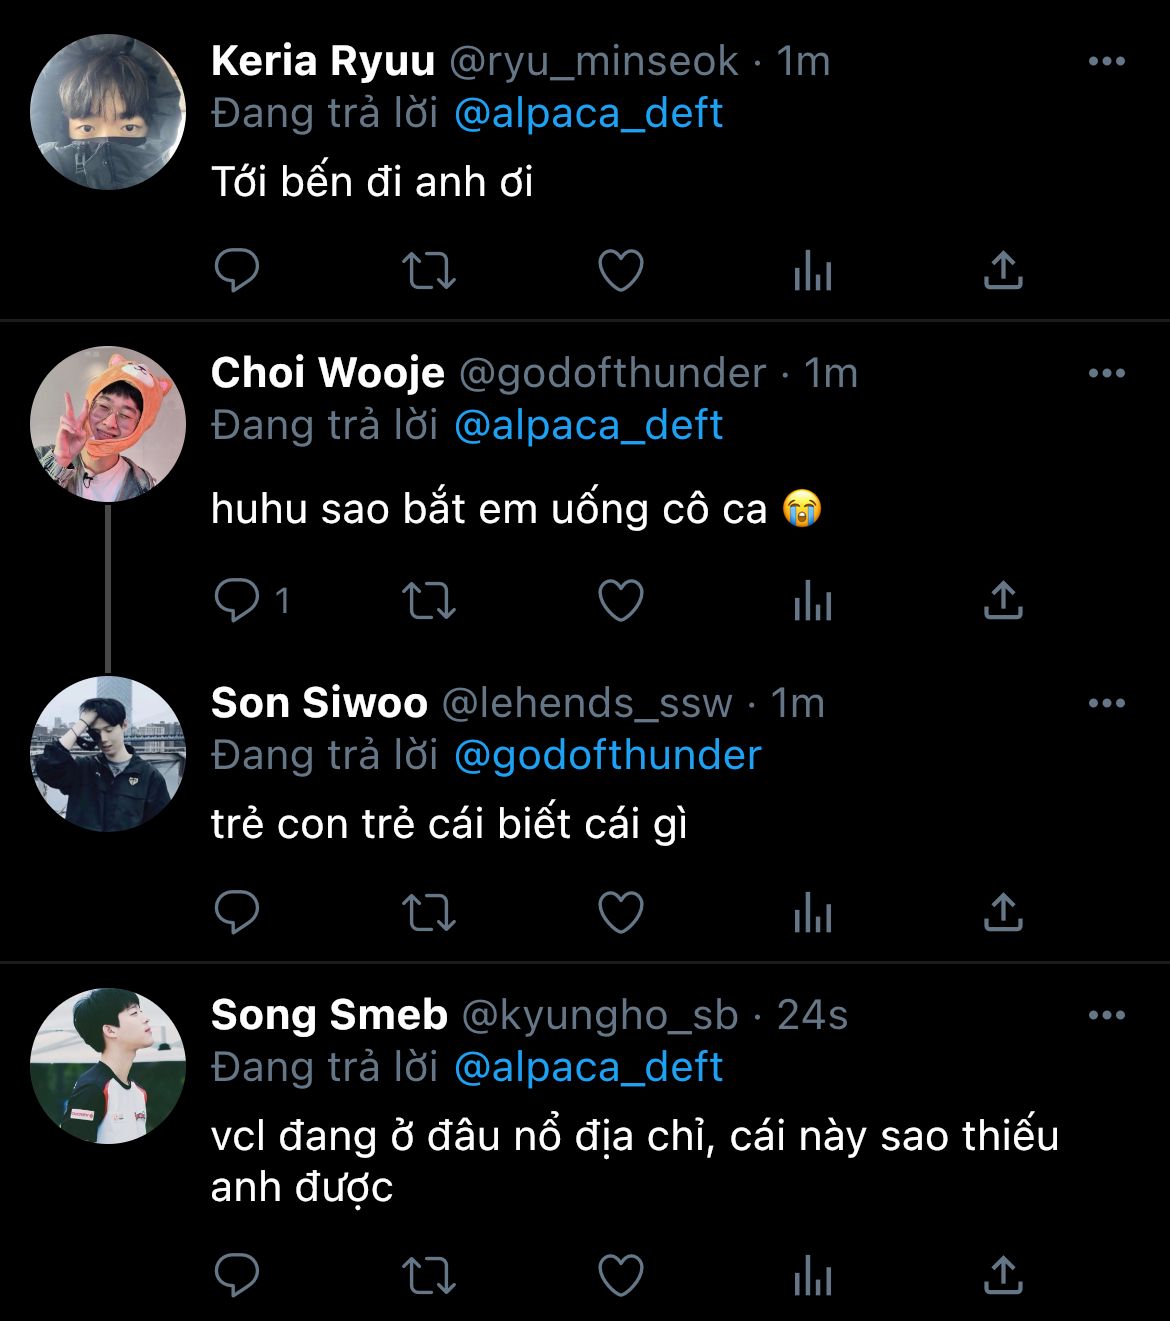Retweet Keria Ryuu's tweet
This screenshot has width=1170, height=1321.
tap(428, 270)
